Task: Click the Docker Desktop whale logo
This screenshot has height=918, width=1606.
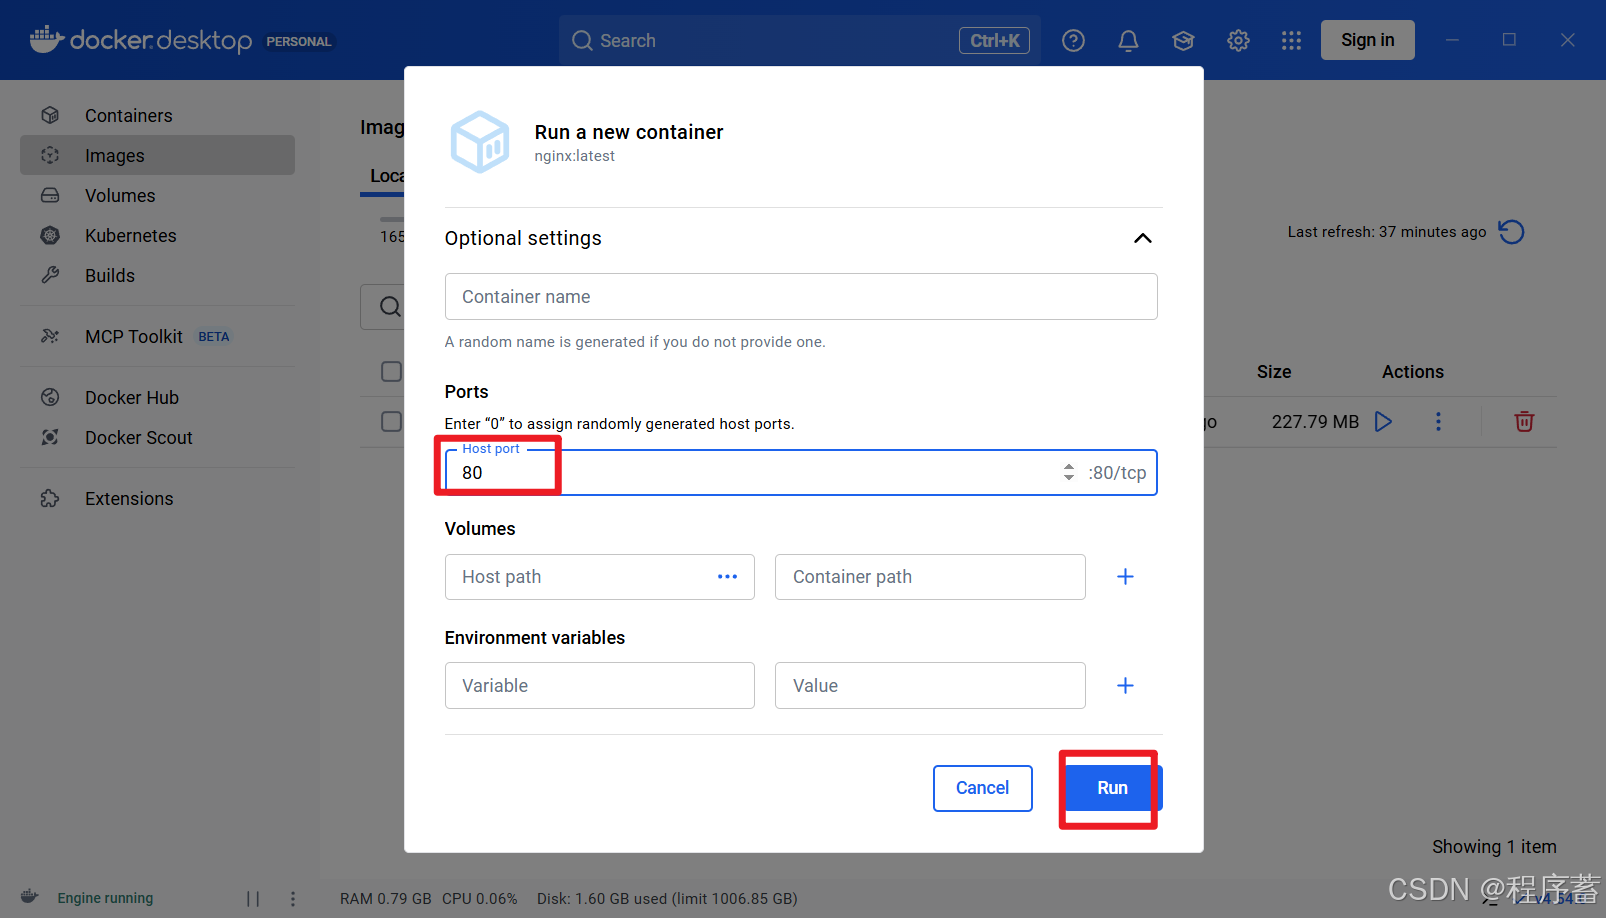Action: coord(47,40)
